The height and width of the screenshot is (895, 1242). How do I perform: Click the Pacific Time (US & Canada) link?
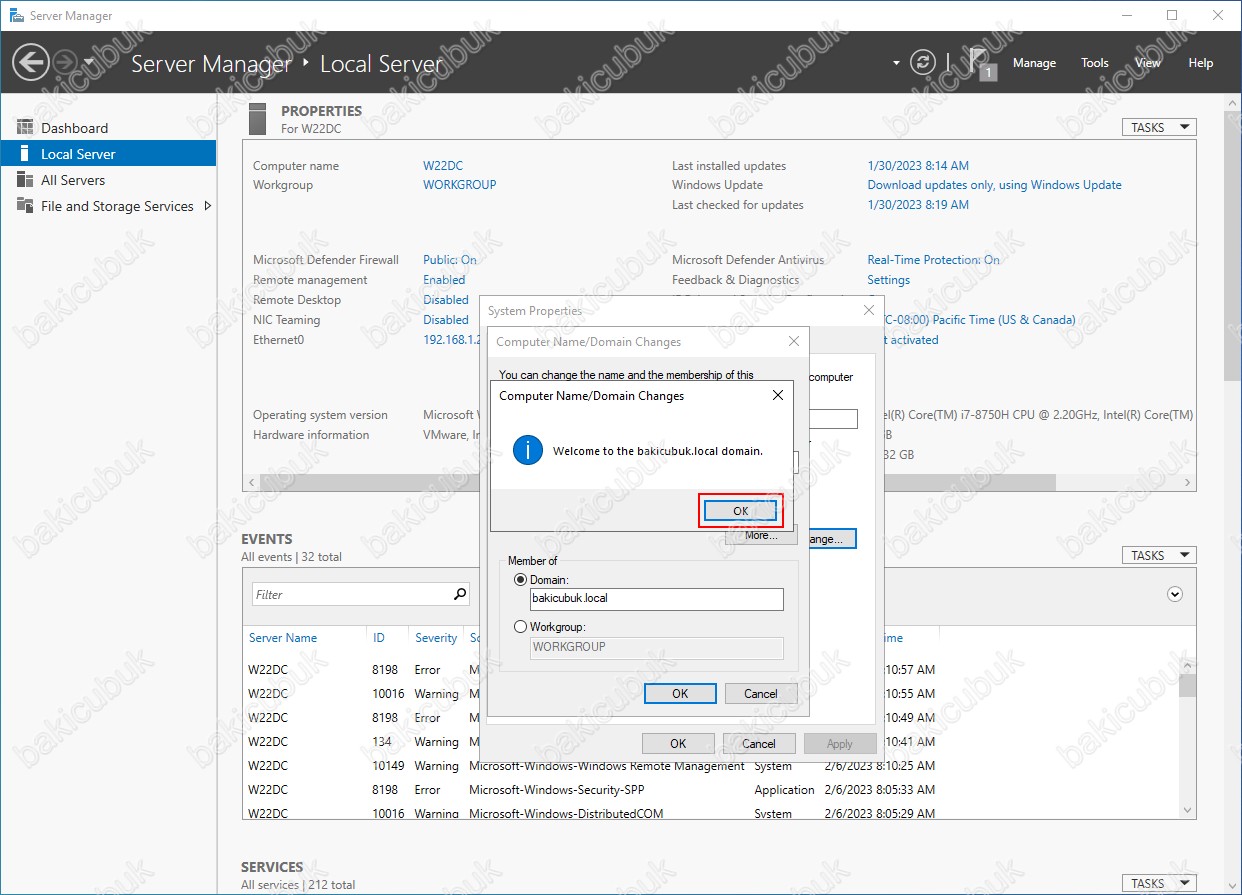[x=978, y=320]
